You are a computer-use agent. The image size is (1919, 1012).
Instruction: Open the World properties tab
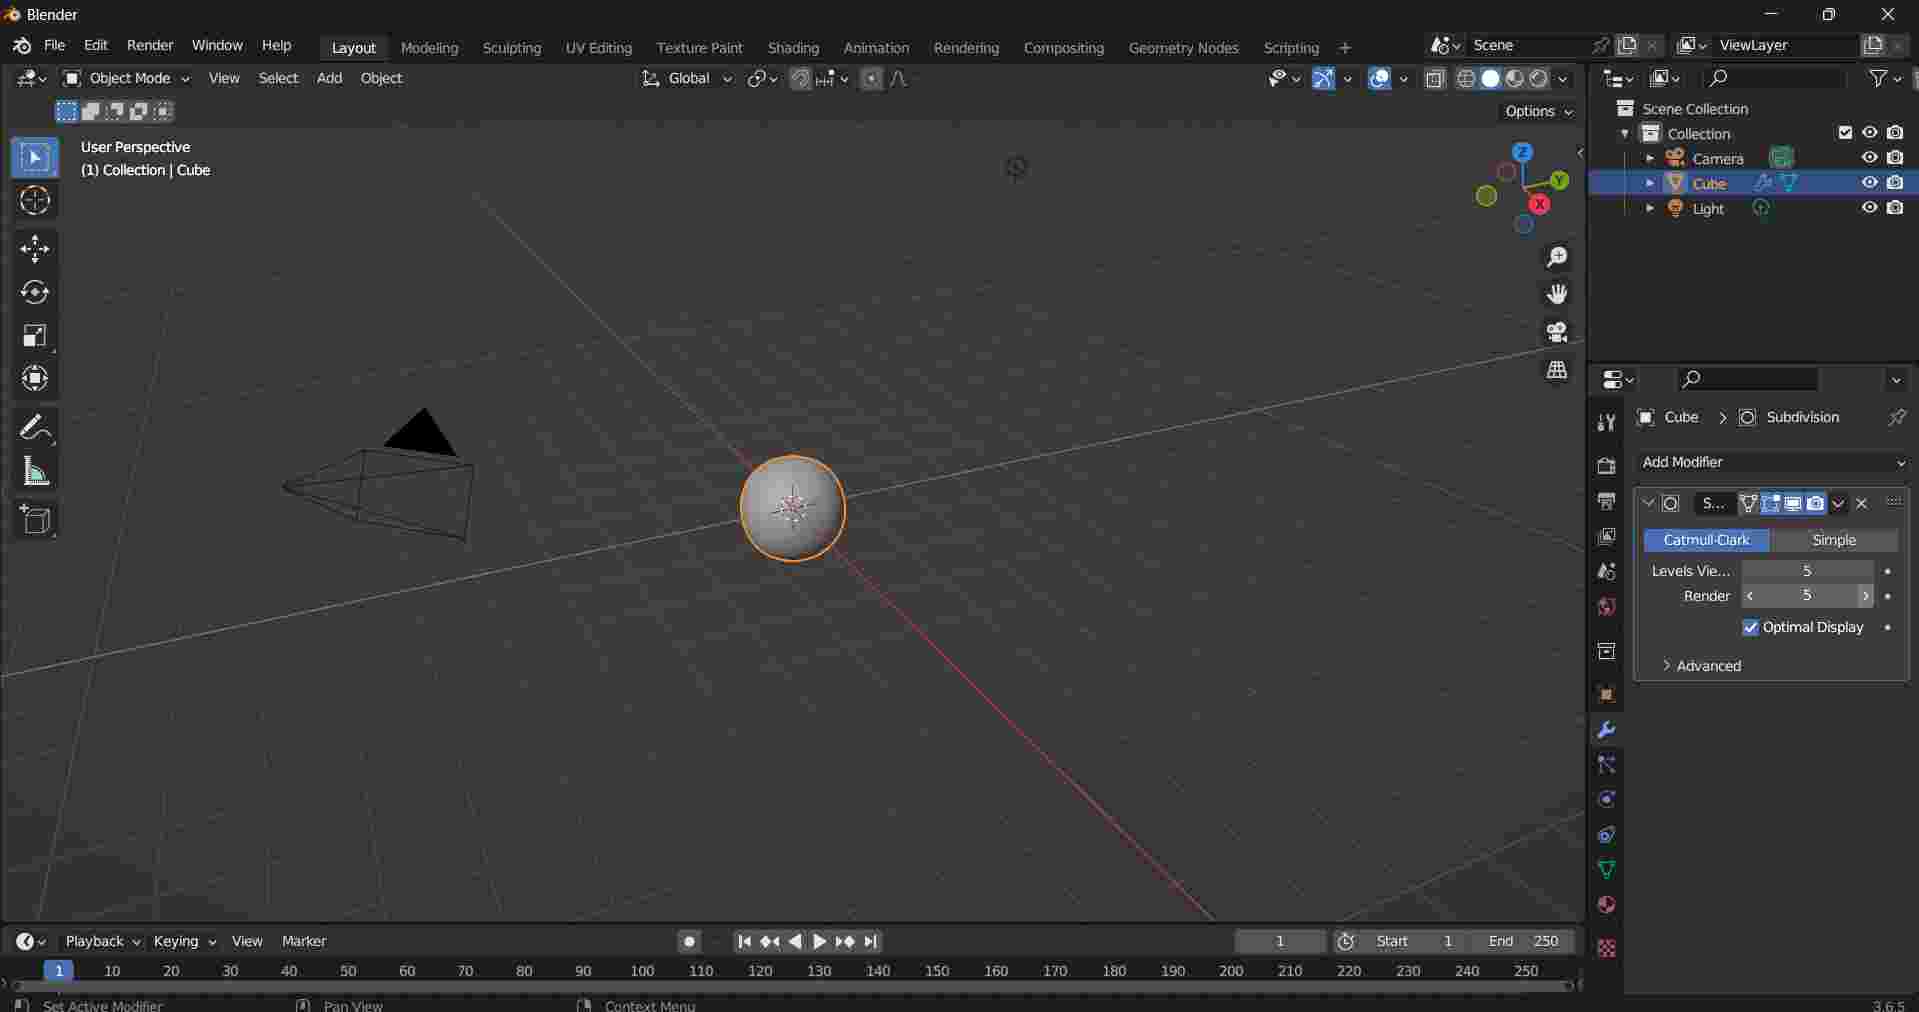coord(1606,607)
